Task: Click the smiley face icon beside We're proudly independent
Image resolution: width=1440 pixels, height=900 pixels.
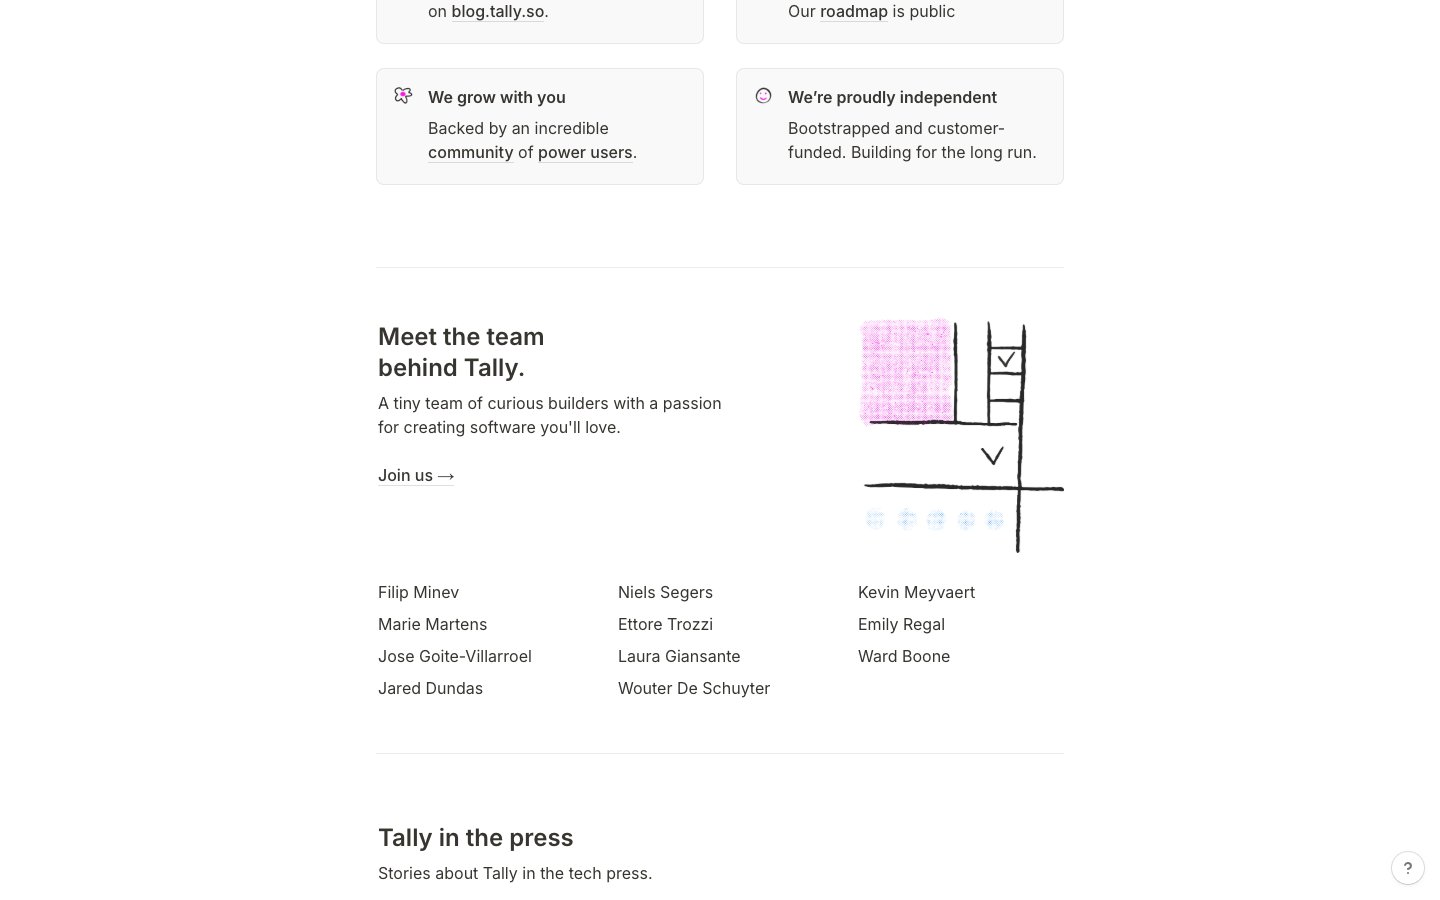Action: click(763, 96)
